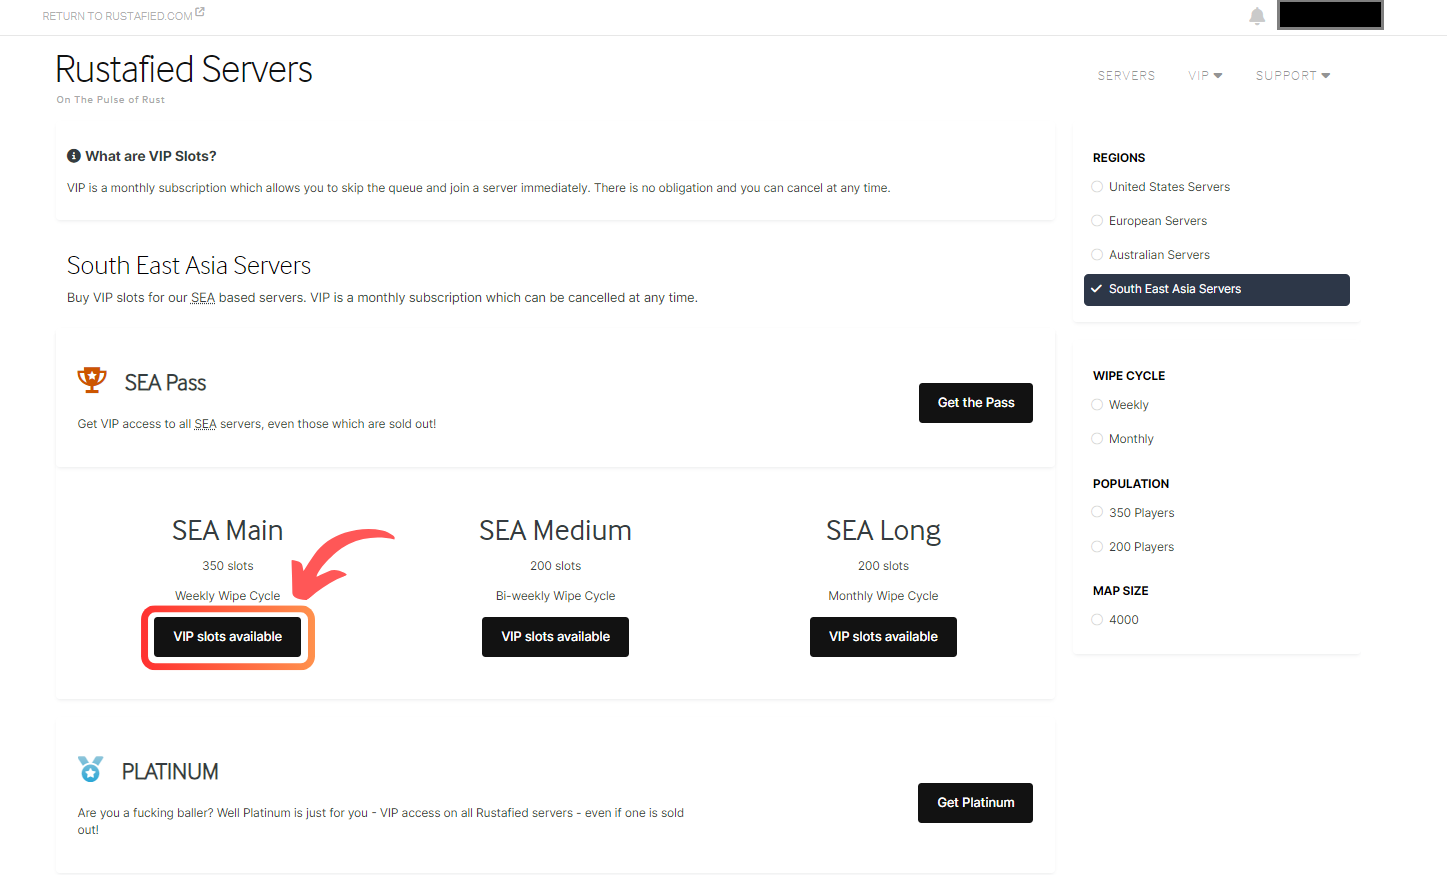1447x875 pixels.
Task: Click Get the Pass button
Action: point(975,403)
